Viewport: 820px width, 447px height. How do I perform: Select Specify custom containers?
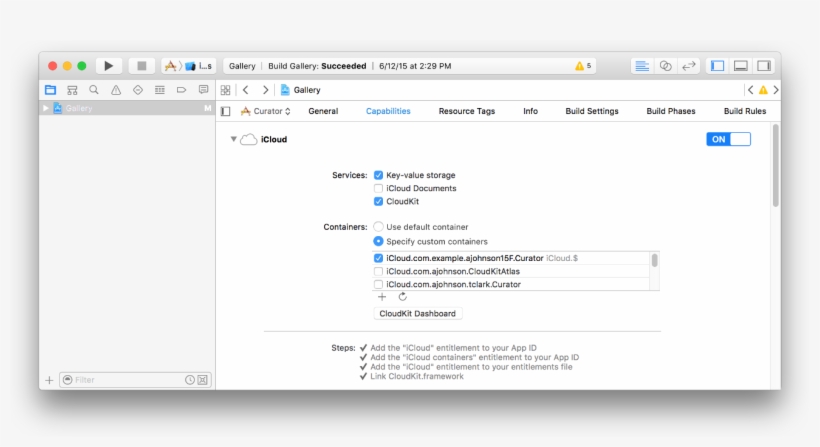378,241
